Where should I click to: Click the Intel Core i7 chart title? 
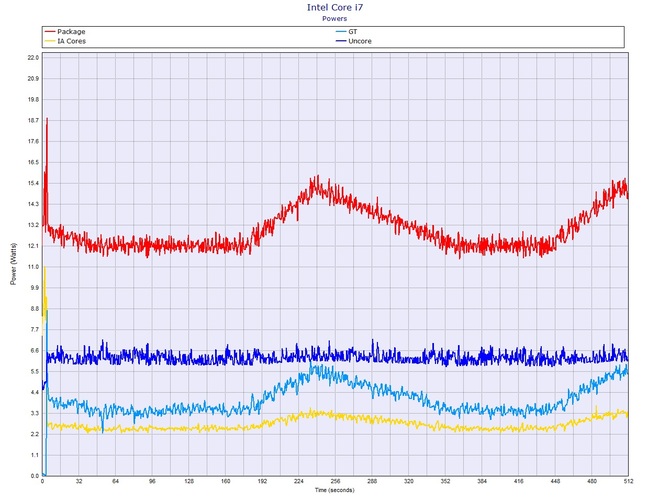[x=335, y=7]
